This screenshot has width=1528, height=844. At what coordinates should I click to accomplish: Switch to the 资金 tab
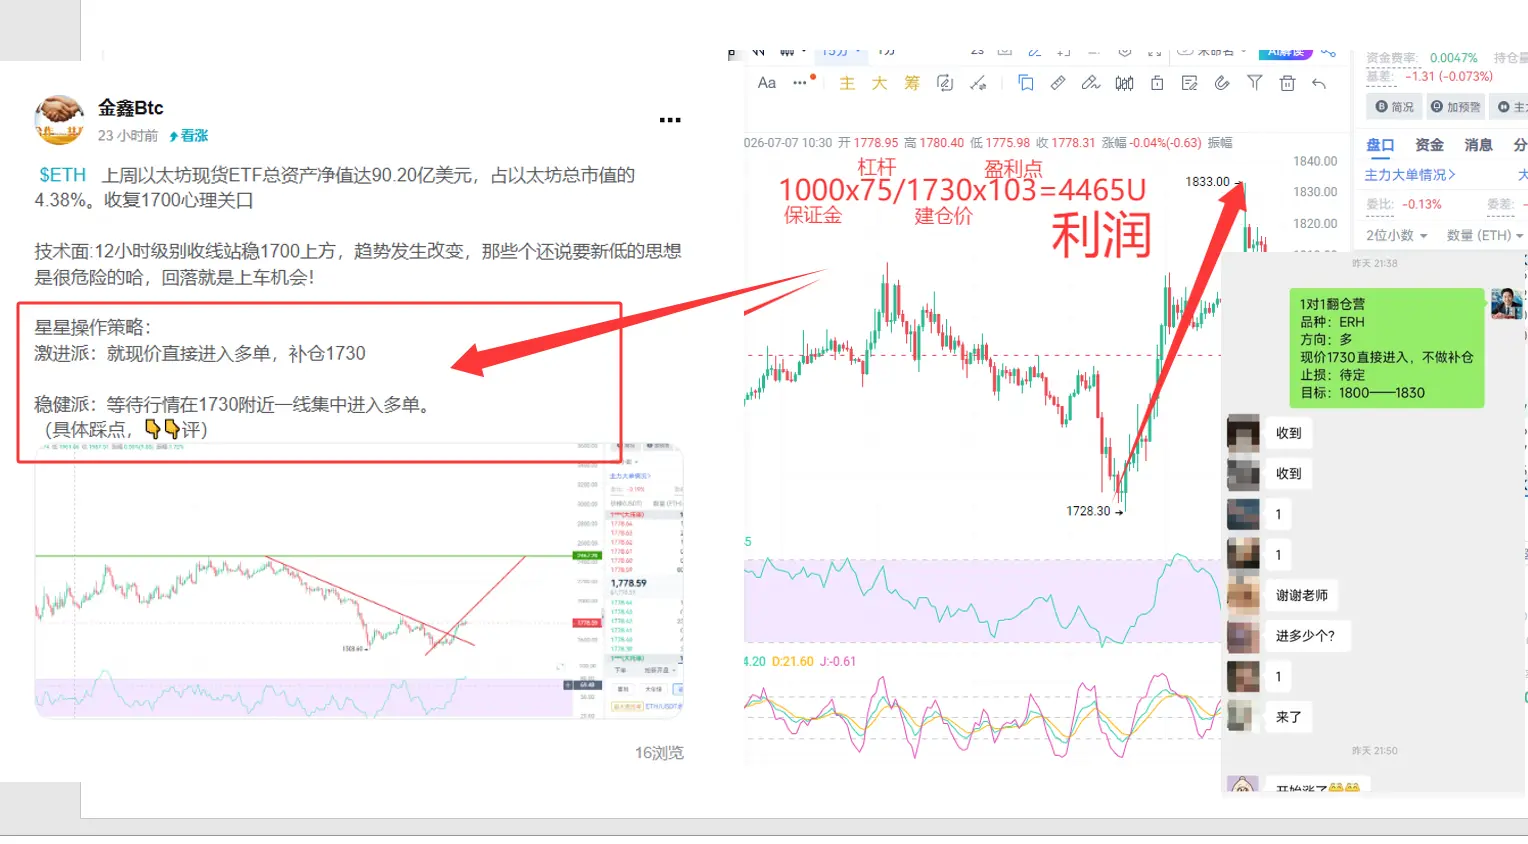[x=1429, y=145]
